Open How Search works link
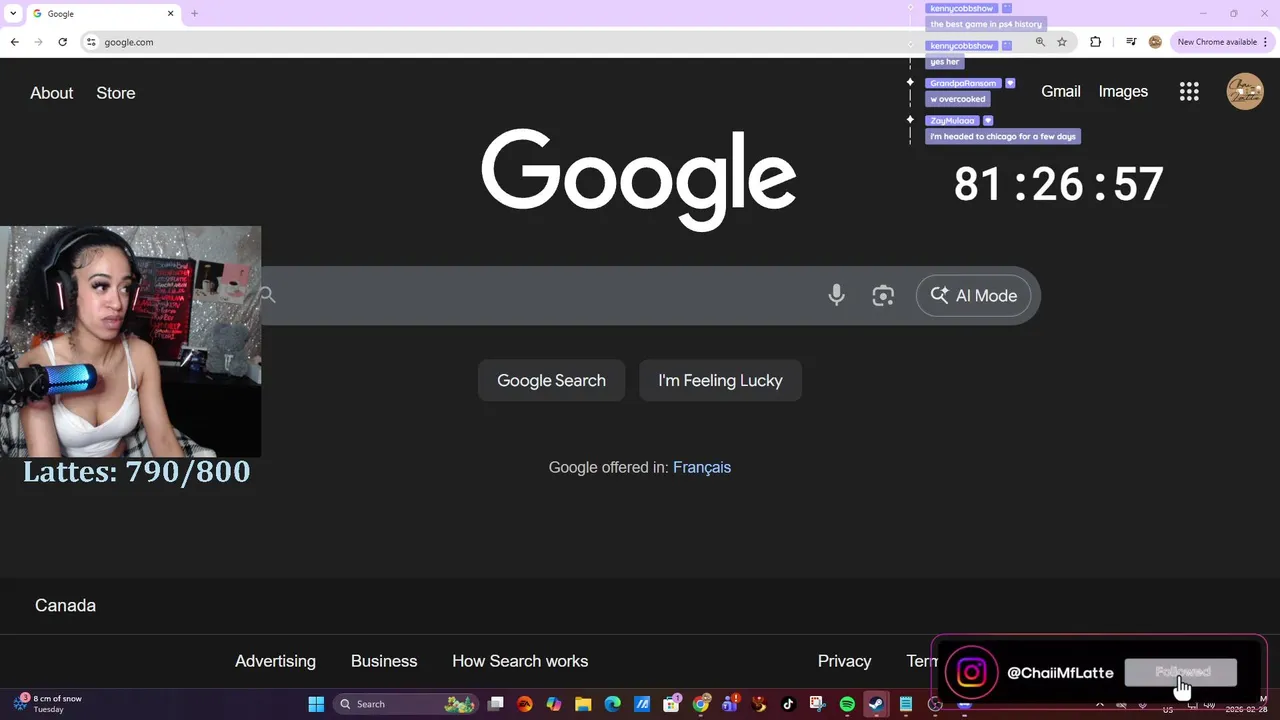Viewport: 1280px width, 720px height. [x=520, y=661]
